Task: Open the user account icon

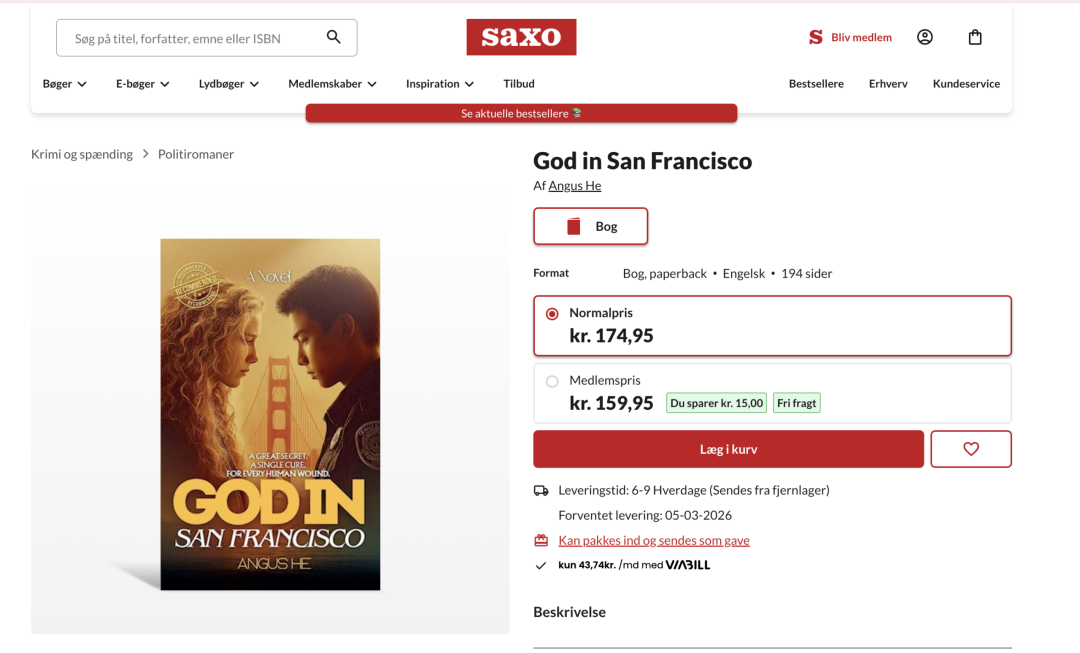Action: coord(925,38)
